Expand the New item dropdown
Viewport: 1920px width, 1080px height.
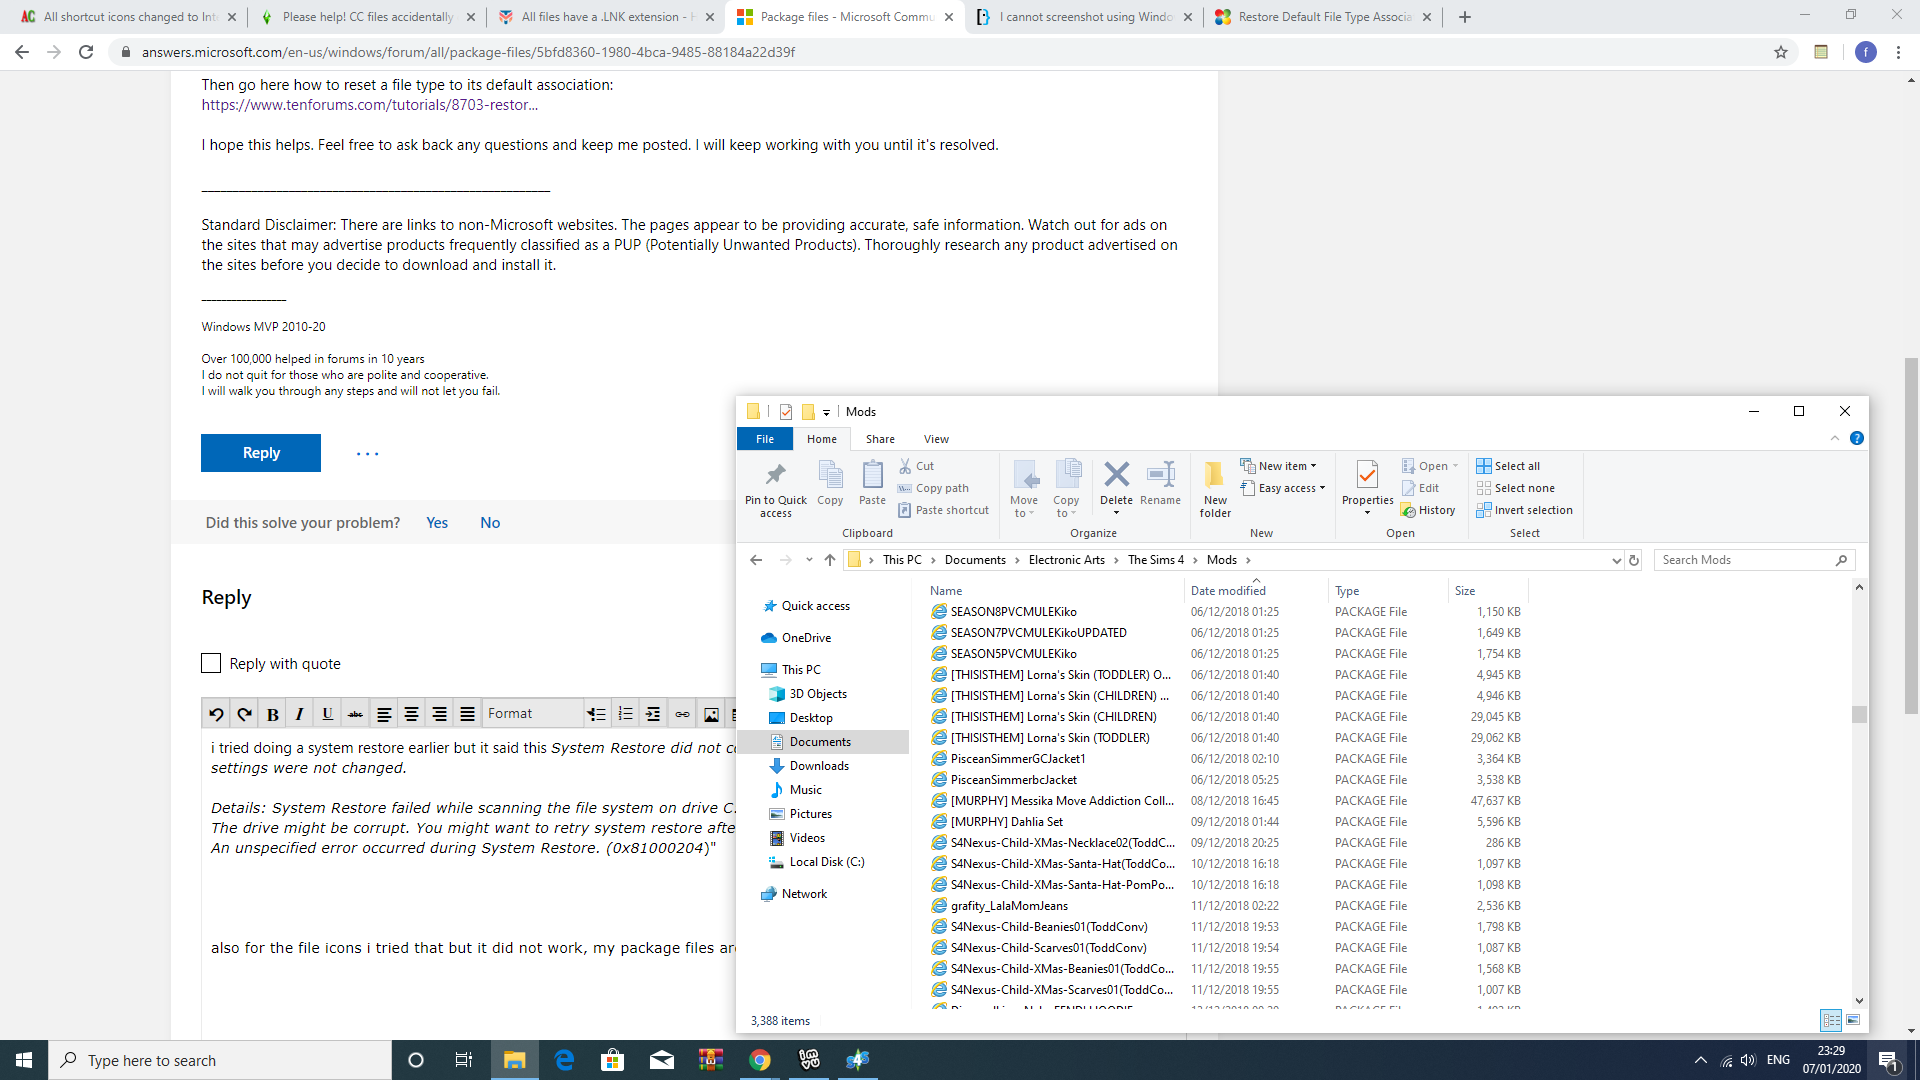tap(1279, 466)
